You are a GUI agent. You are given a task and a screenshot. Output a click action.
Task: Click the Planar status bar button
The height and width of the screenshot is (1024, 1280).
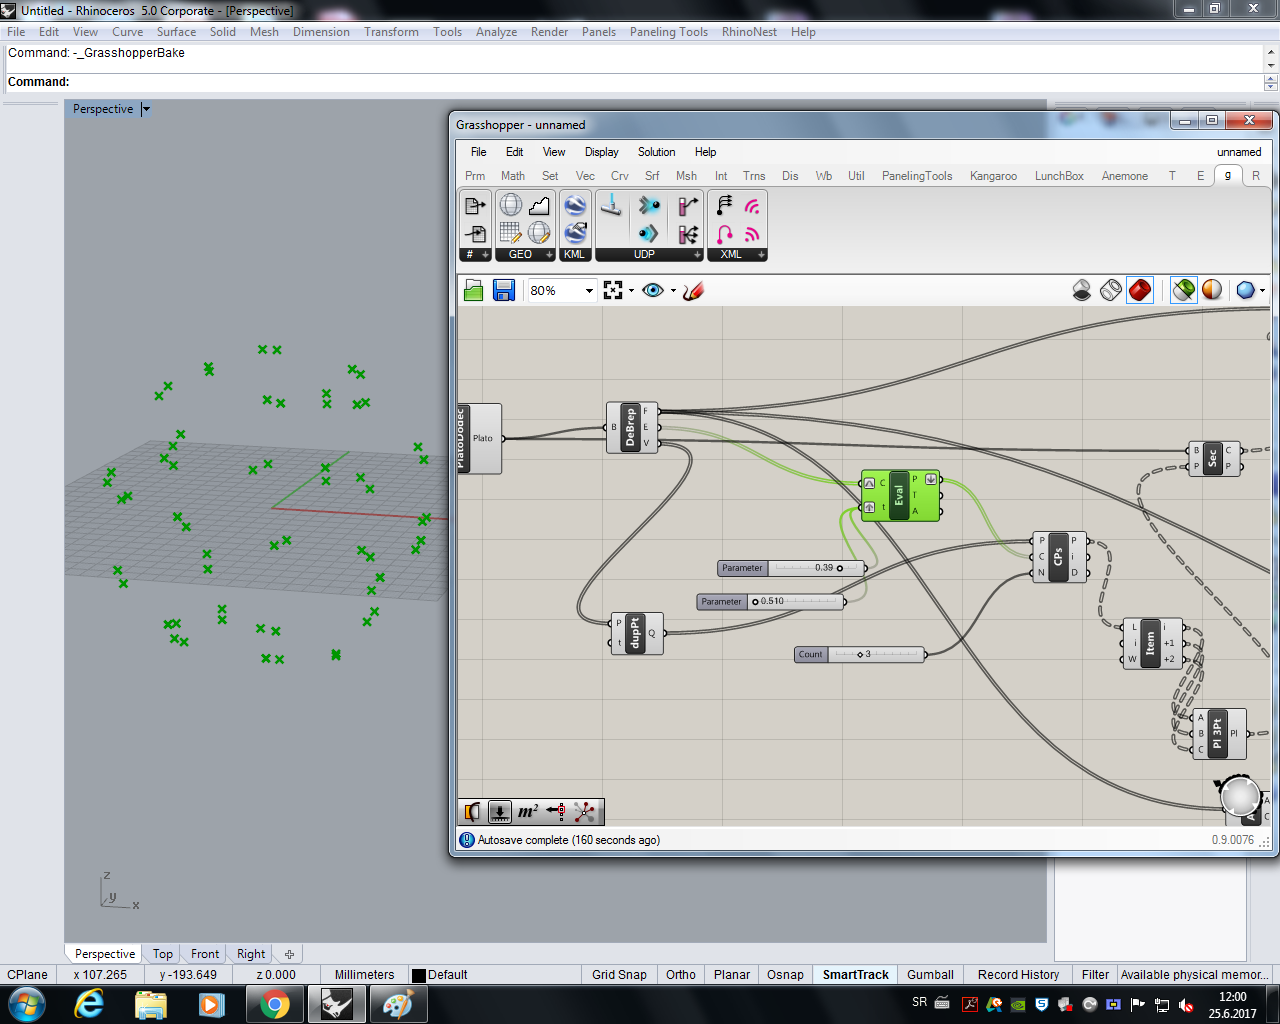coord(732,974)
